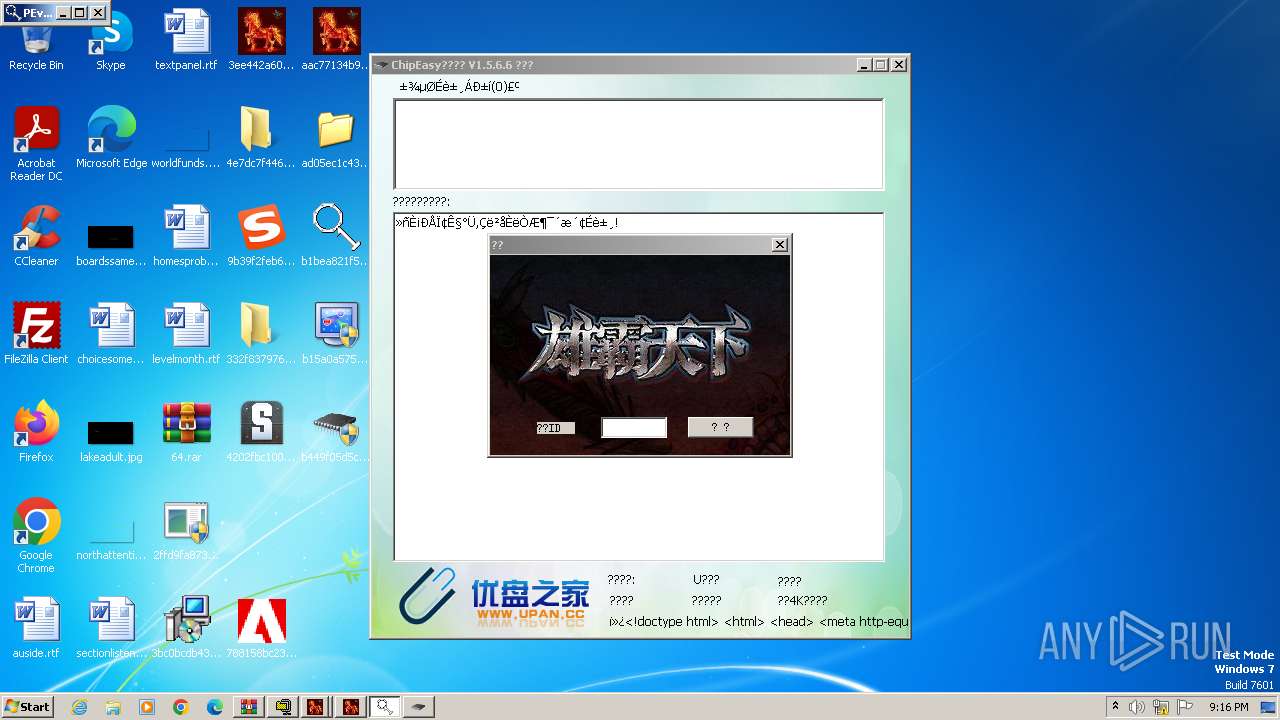
Task: Open the Action Center flag icon
Action: coord(1184,707)
